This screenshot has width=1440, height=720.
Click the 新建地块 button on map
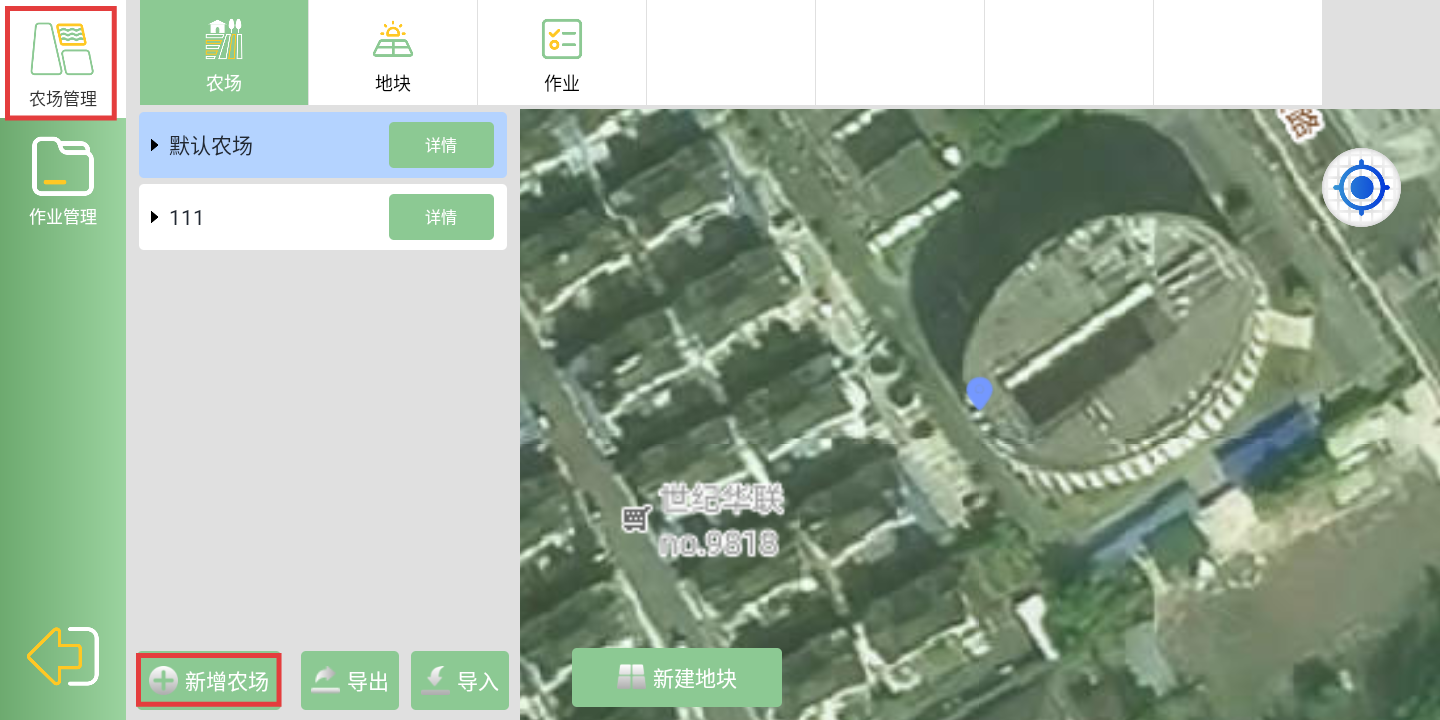(677, 678)
